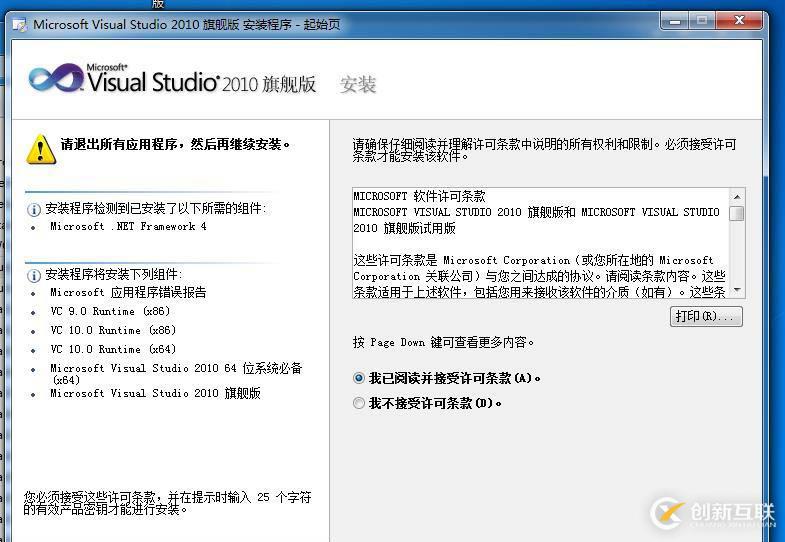Click the yellow warning triangle icon
The image size is (785, 542).
tap(41, 149)
